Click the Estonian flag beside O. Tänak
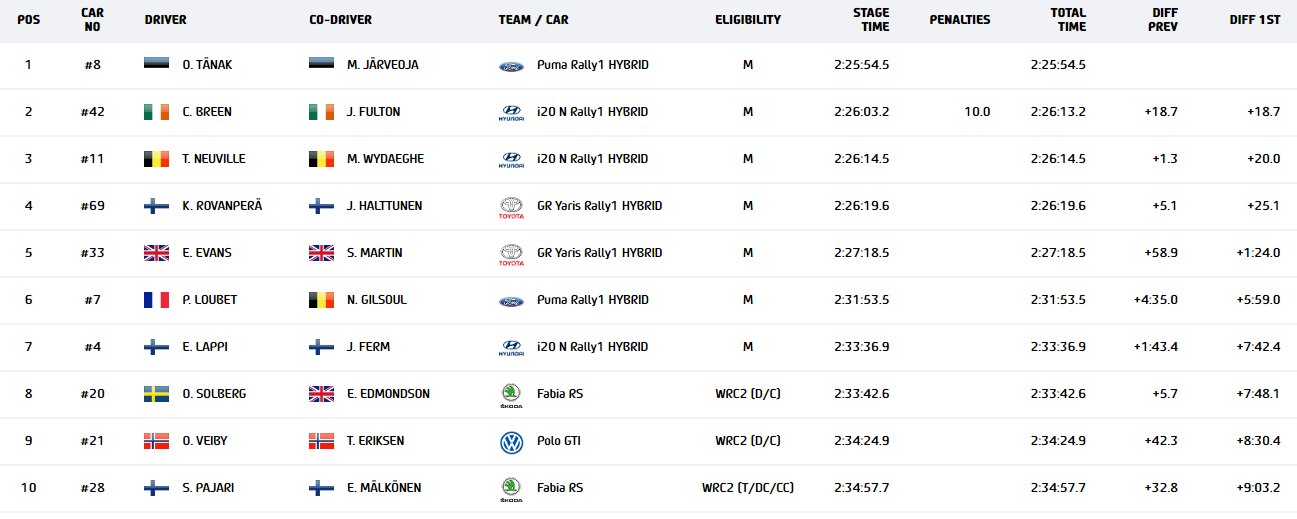 [x=157, y=65]
